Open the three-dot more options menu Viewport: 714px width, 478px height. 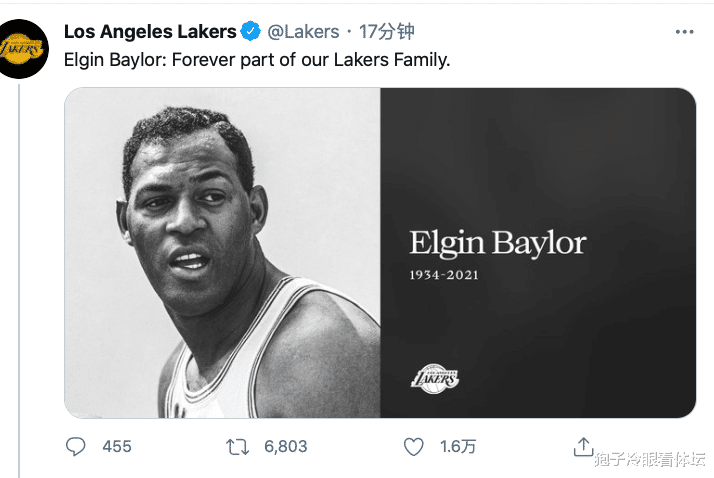click(x=684, y=32)
